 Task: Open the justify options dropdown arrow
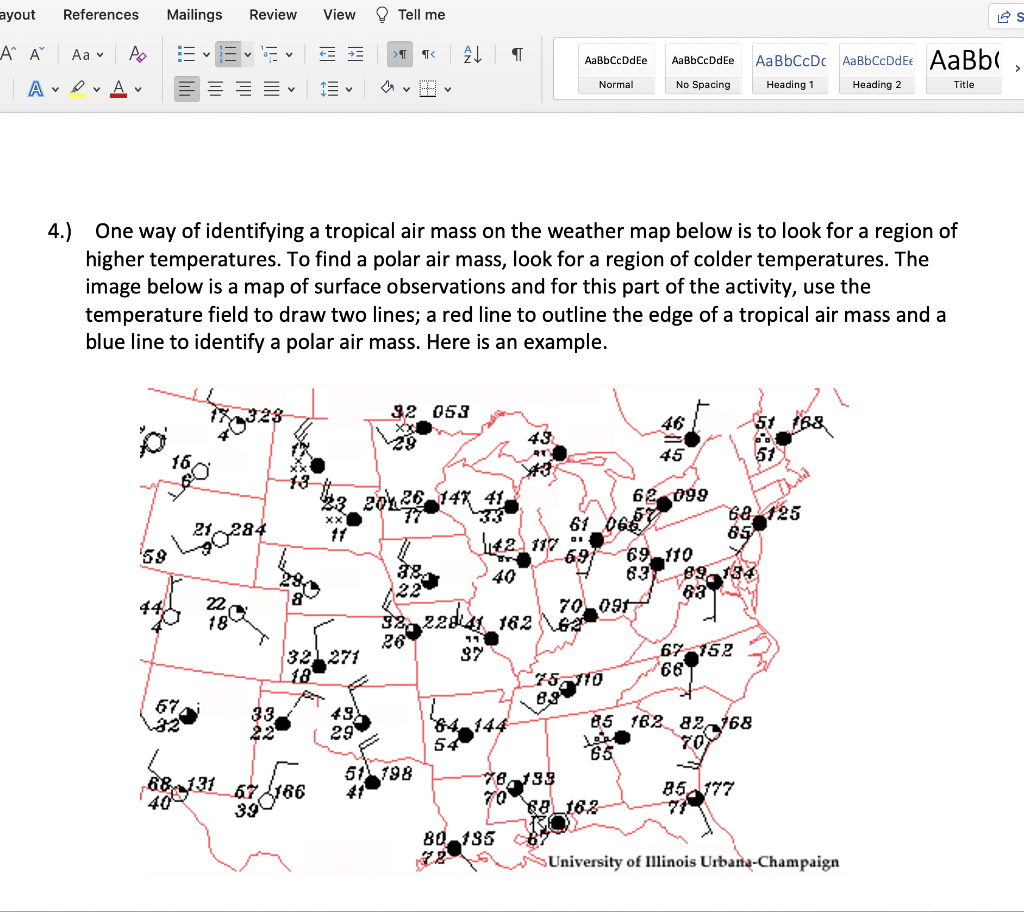click(291, 90)
